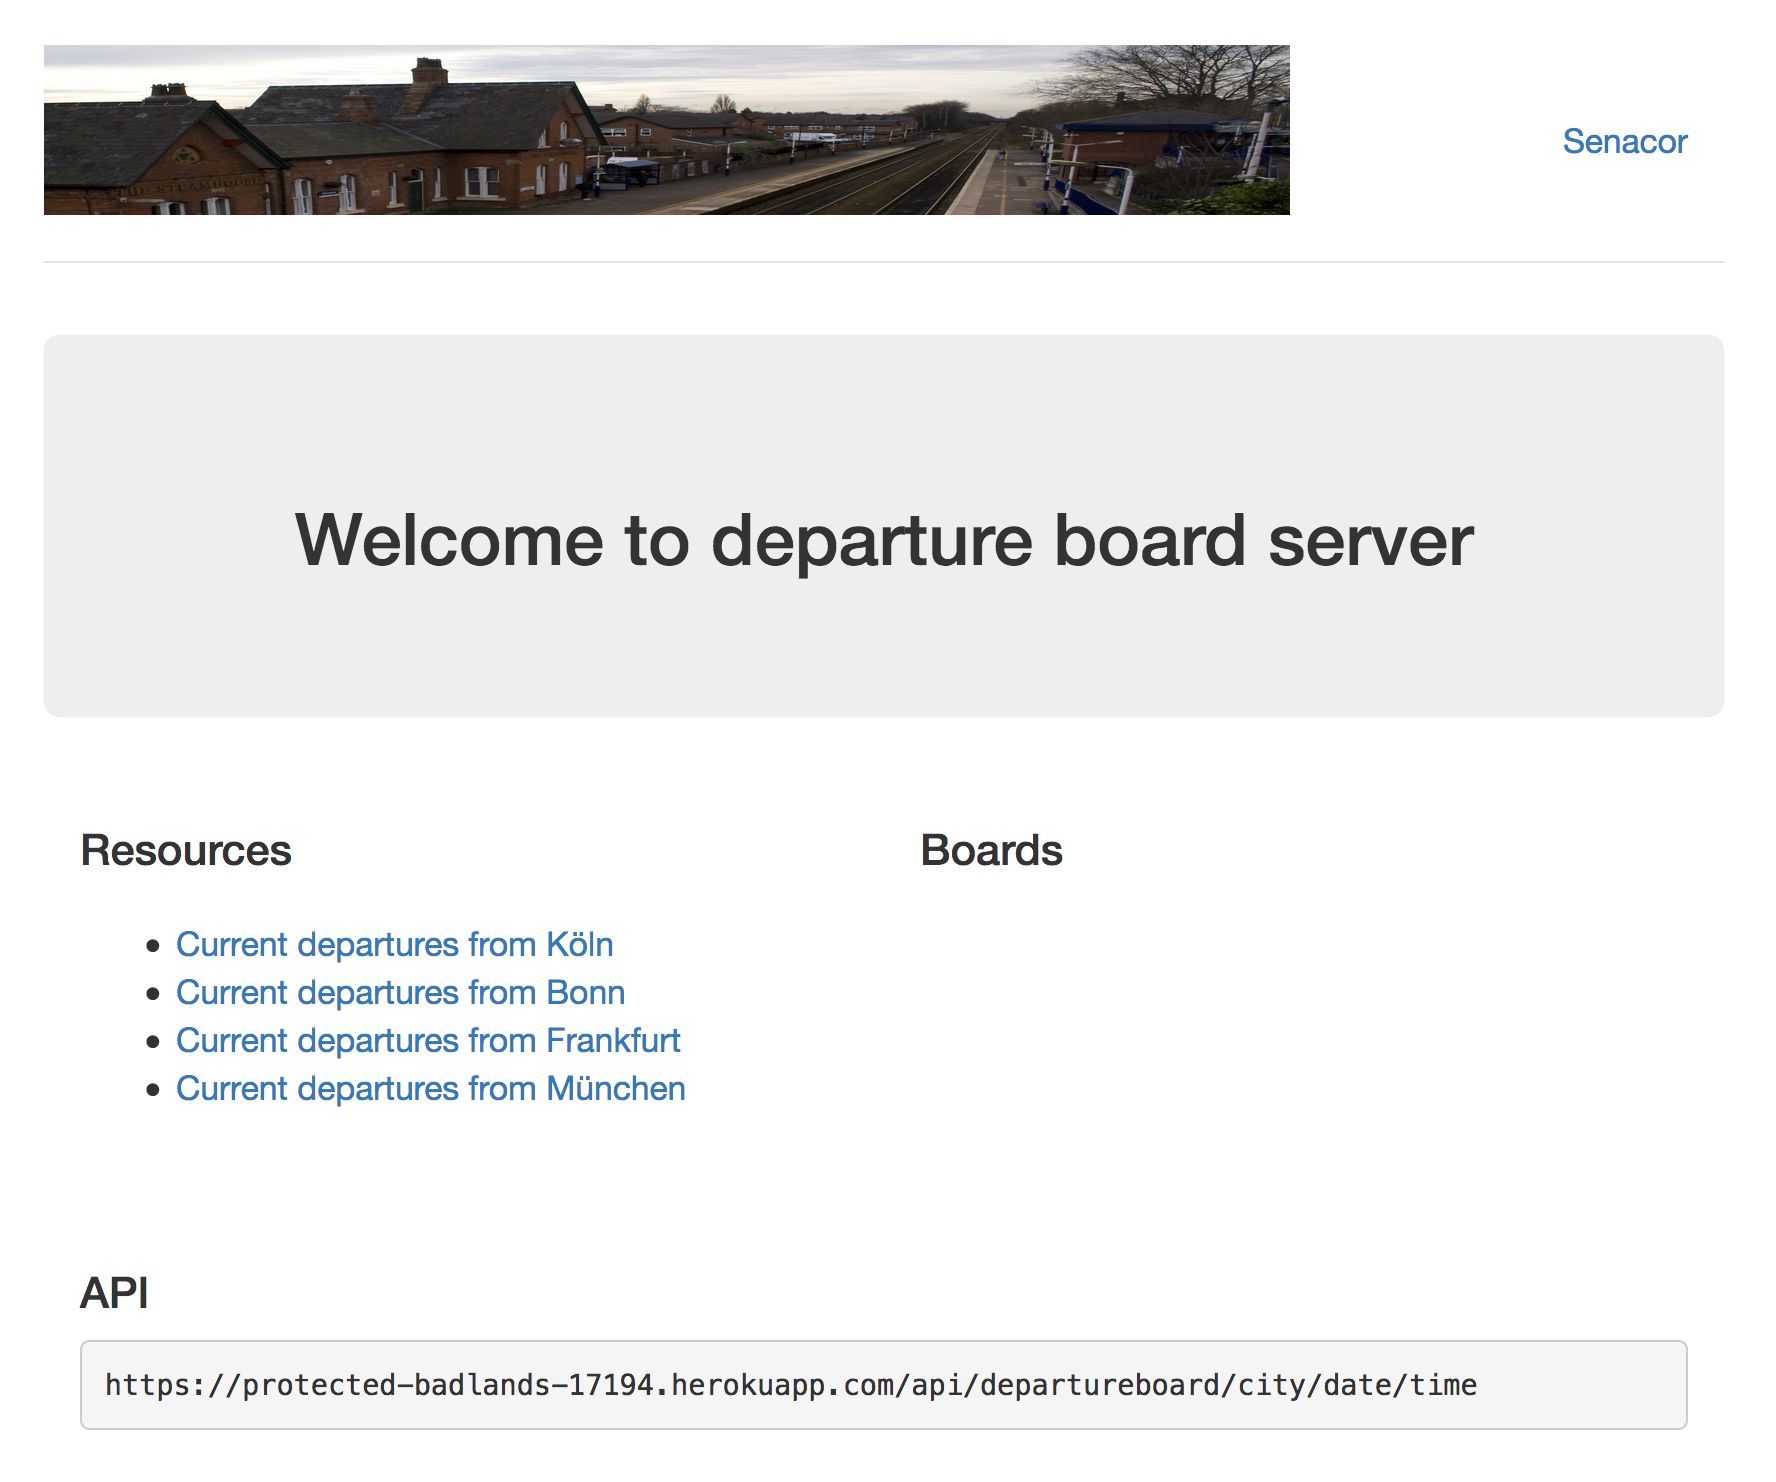Click the Welcome to departure board server heading
This screenshot has width=1776, height=1482.
pyautogui.click(x=884, y=541)
